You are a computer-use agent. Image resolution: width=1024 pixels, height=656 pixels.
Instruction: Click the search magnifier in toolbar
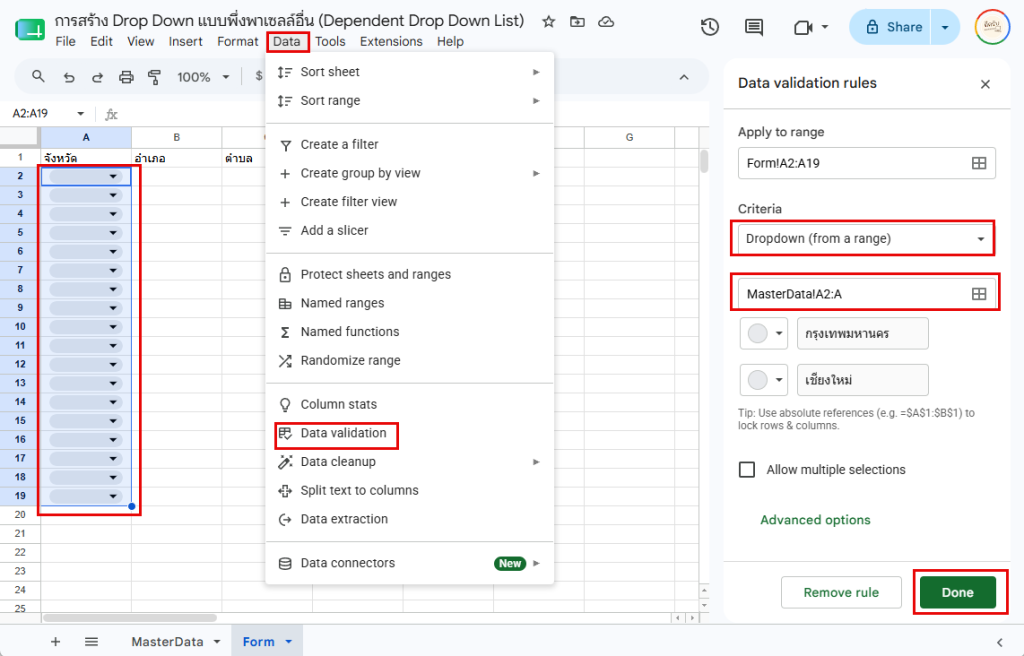pos(39,76)
